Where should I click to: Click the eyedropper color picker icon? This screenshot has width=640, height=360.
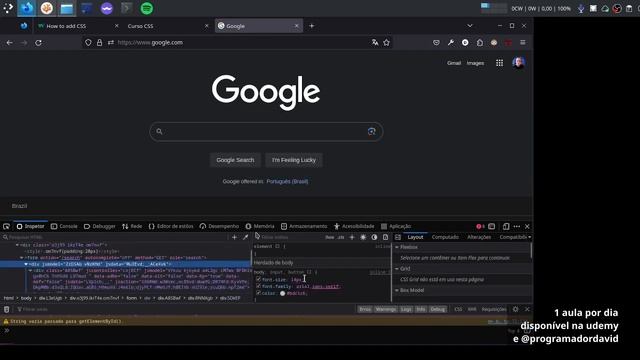click(245, 237)
